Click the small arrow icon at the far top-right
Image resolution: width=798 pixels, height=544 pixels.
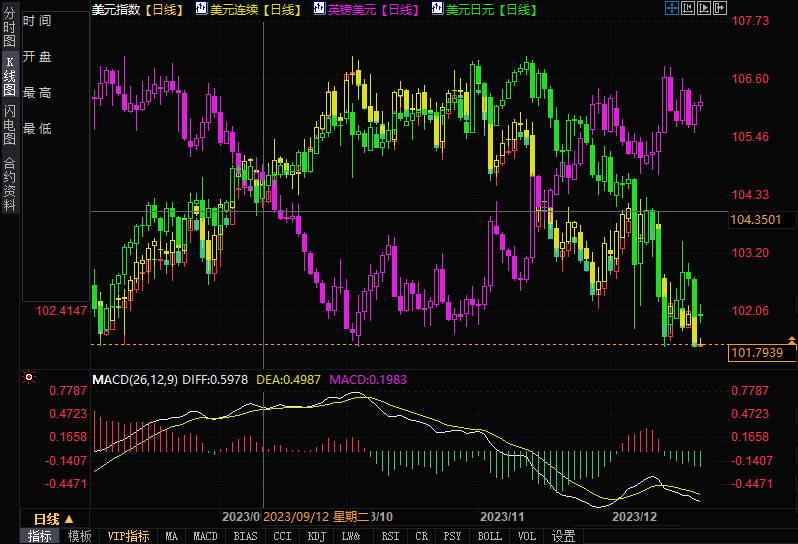[x=720, y=9]
